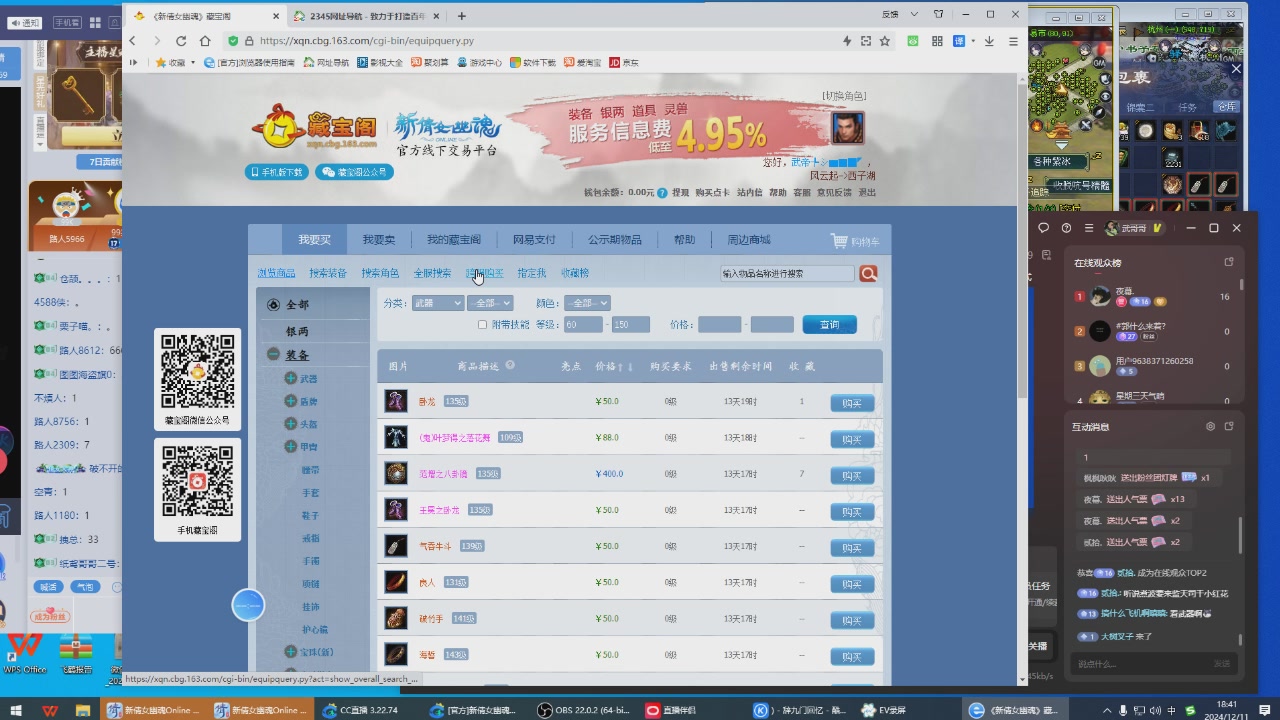Click the 藏宝阁公众号 button
1280x720 pixels.
click(354, 172)
